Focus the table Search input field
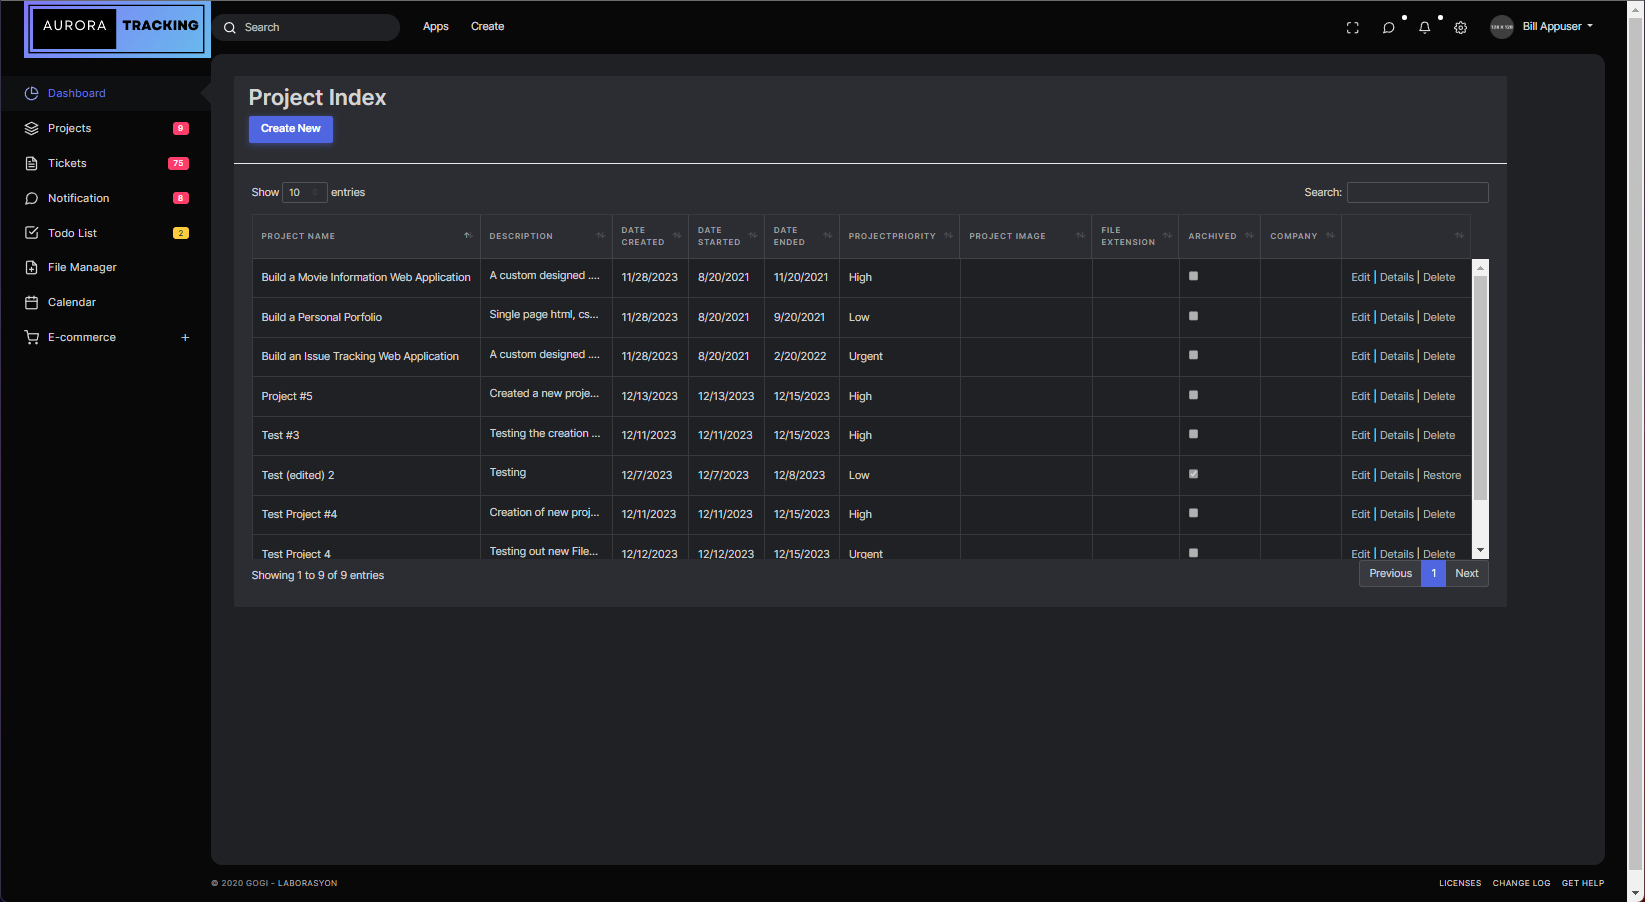 (x=1417, y=192)
